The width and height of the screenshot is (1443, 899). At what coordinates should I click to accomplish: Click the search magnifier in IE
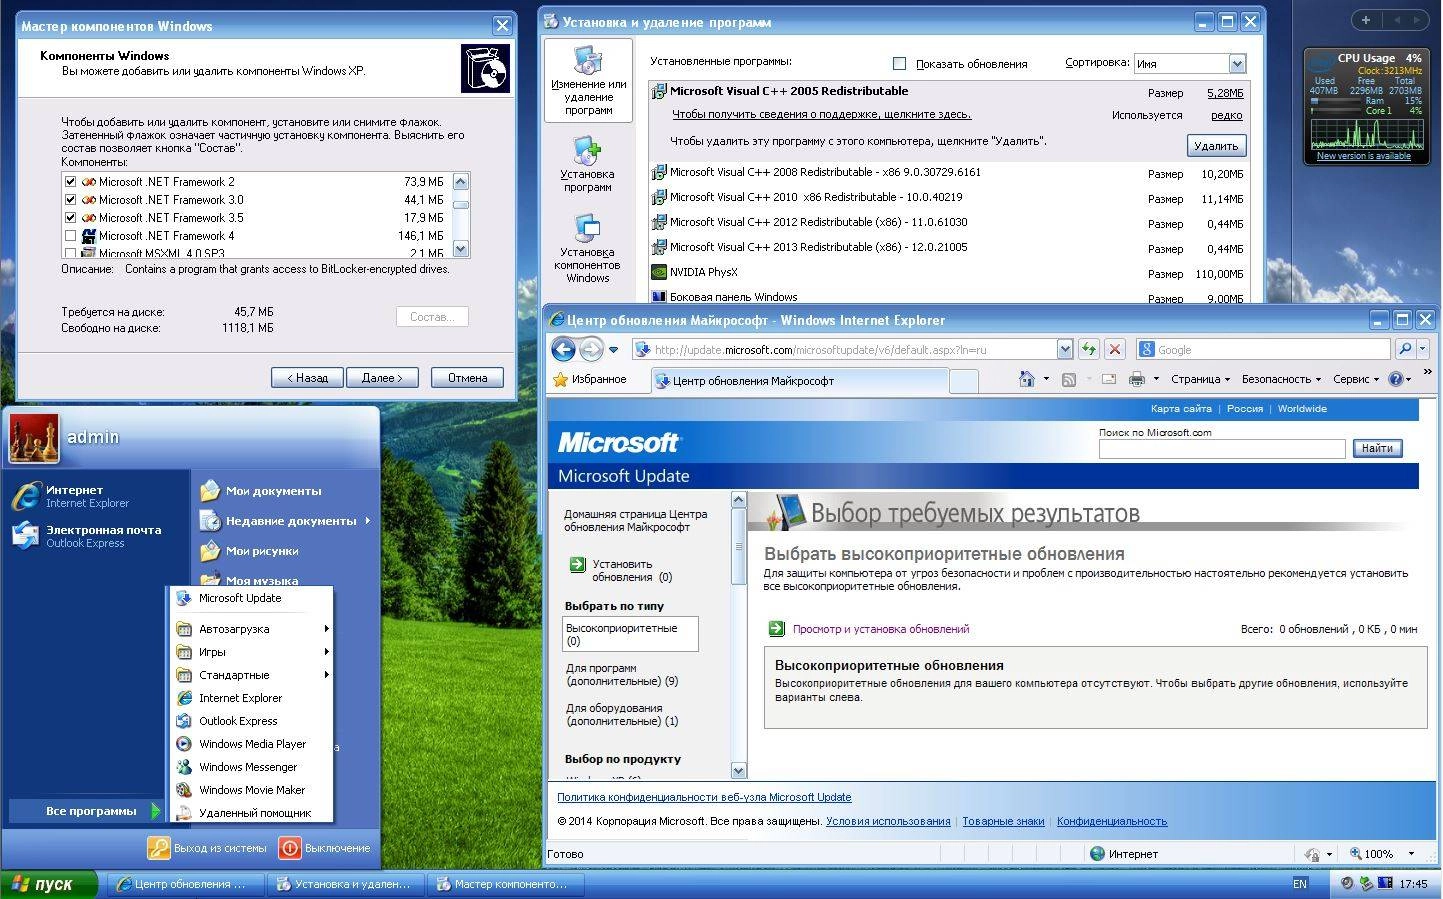[1405, 349]
